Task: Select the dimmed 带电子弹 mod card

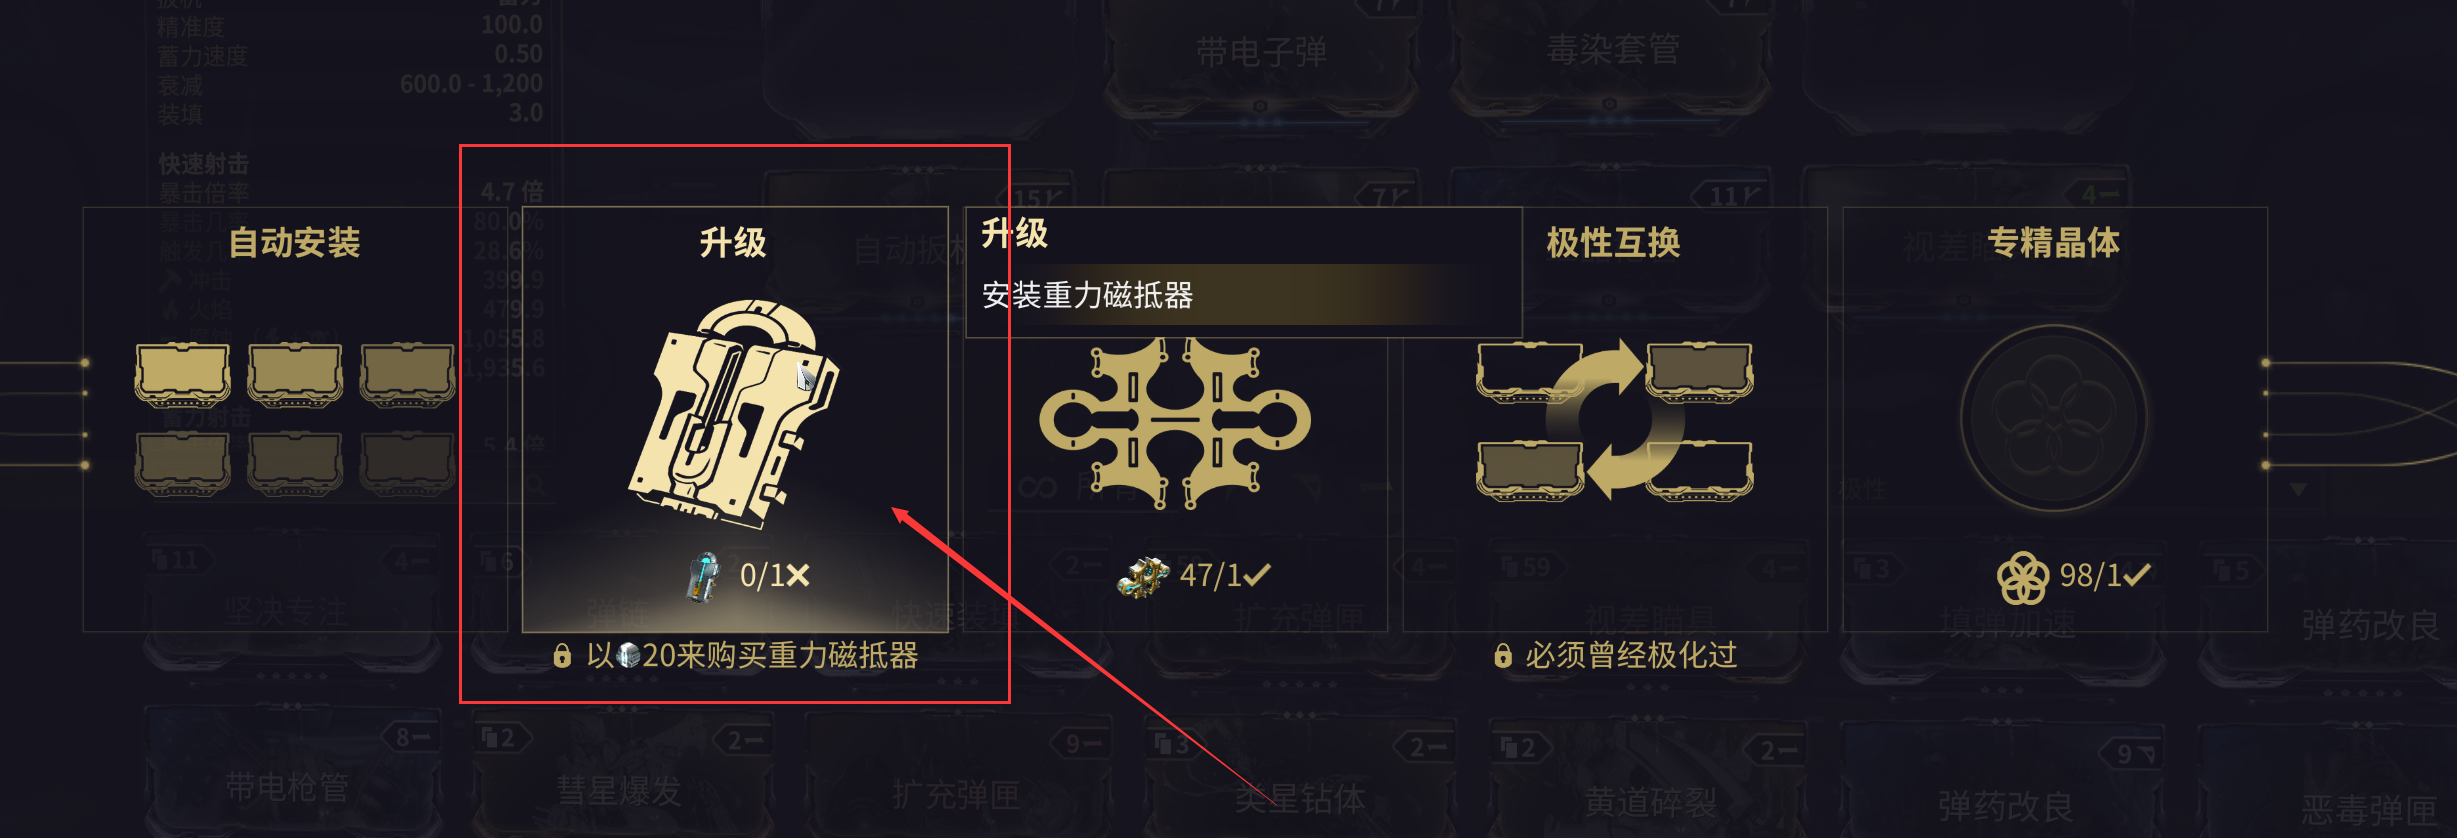Action: pyautogui.click(x=1260, y=52)
